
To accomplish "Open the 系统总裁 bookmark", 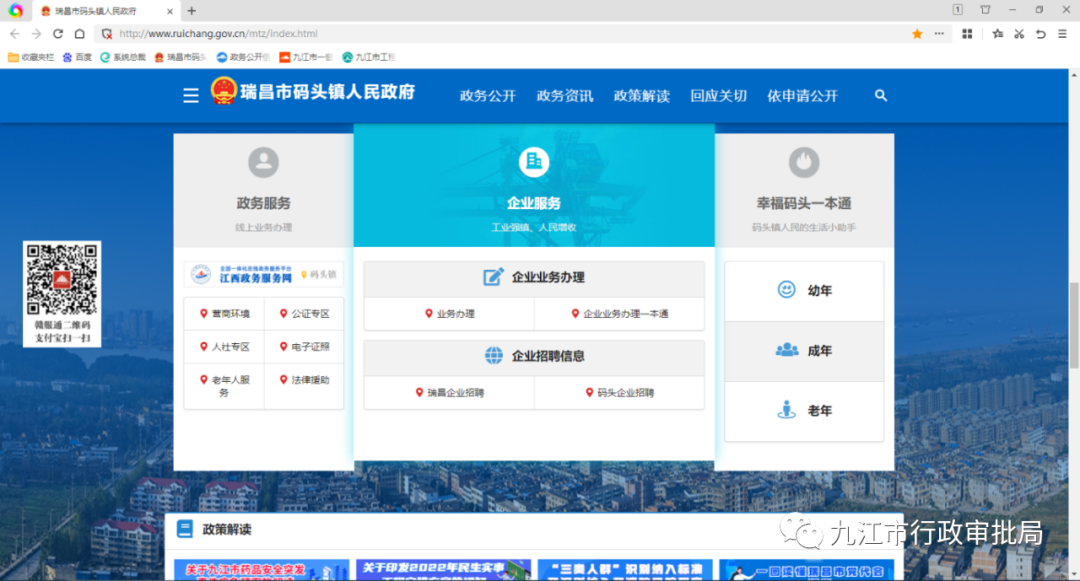I will point(123,57).
